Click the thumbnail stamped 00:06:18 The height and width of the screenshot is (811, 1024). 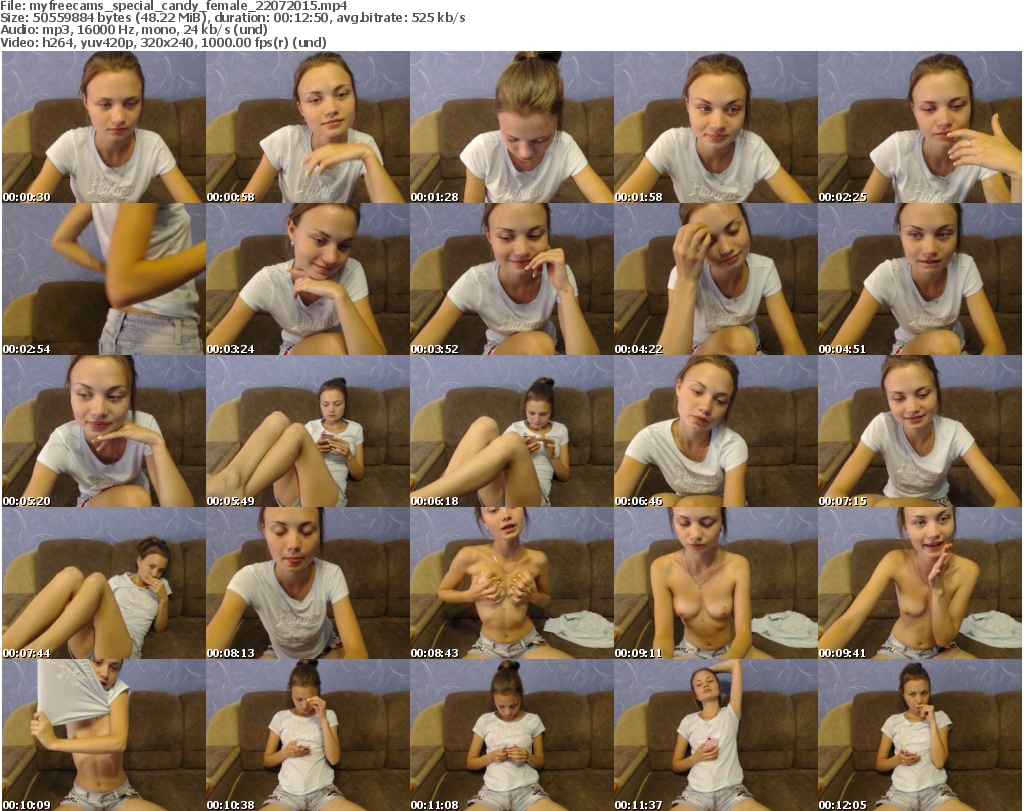(511, 431)
